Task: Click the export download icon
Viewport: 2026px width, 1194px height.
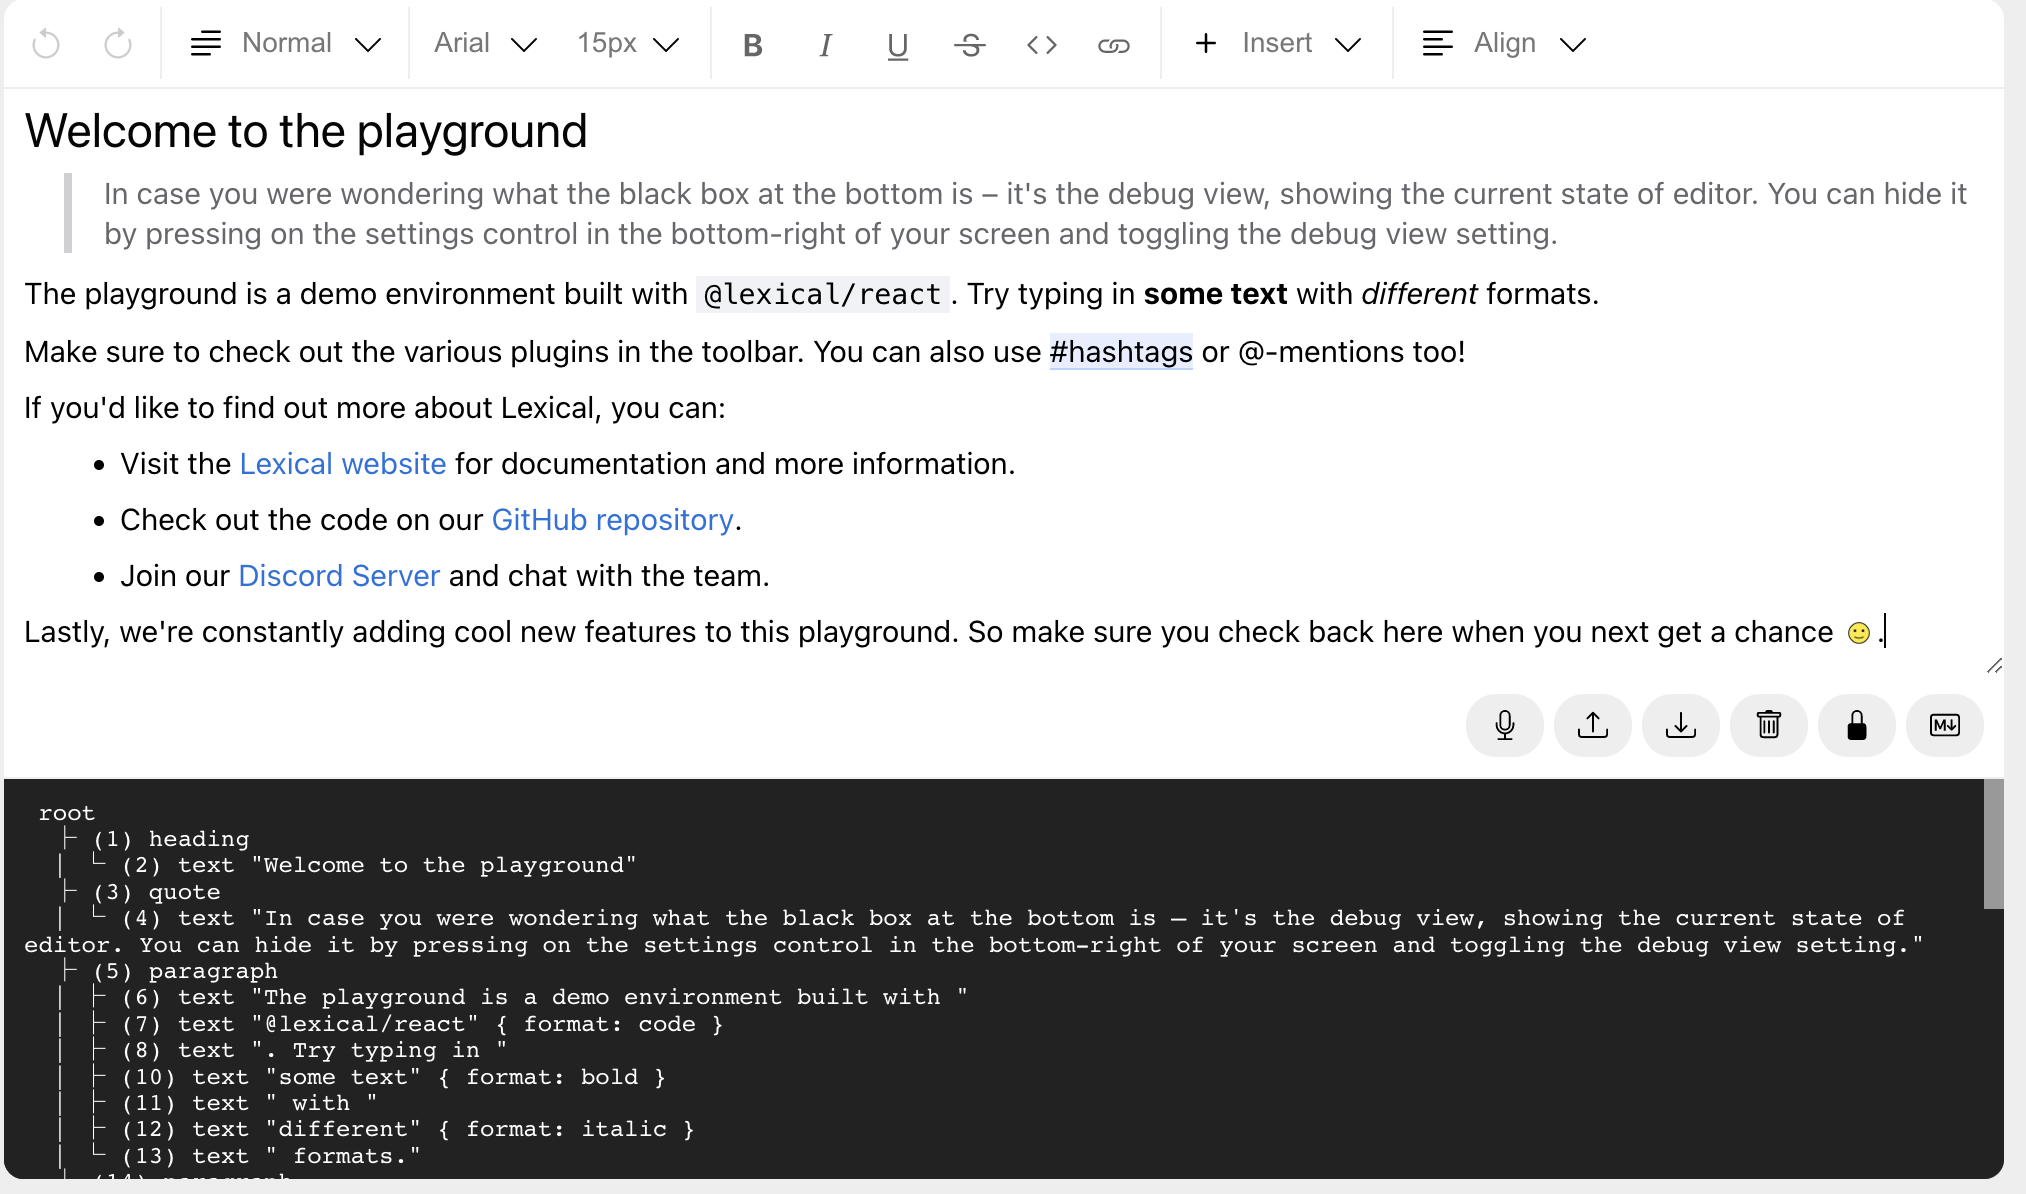Action: [x=1680, y=725]
